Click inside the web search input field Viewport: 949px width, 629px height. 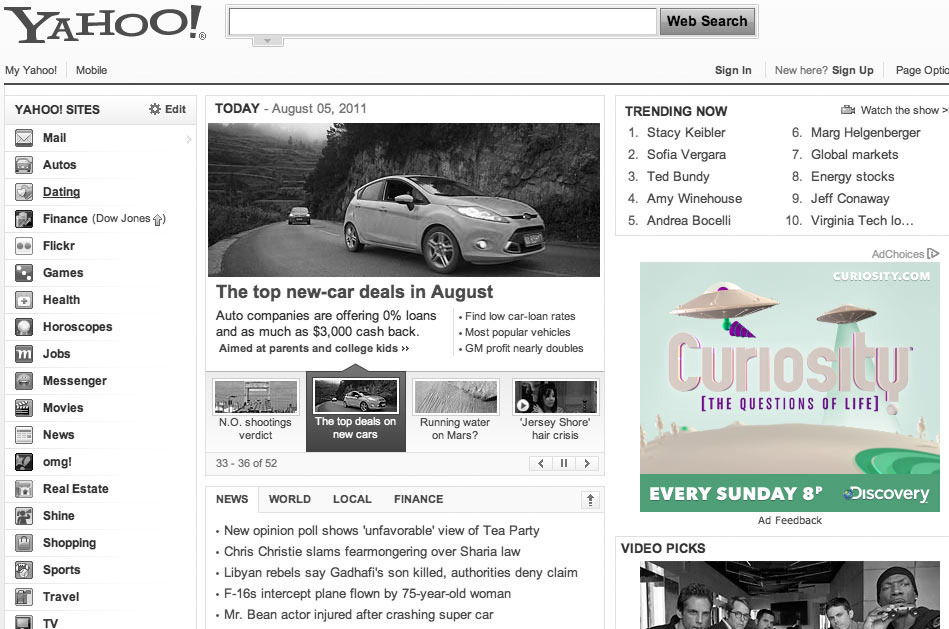(443, 21)
